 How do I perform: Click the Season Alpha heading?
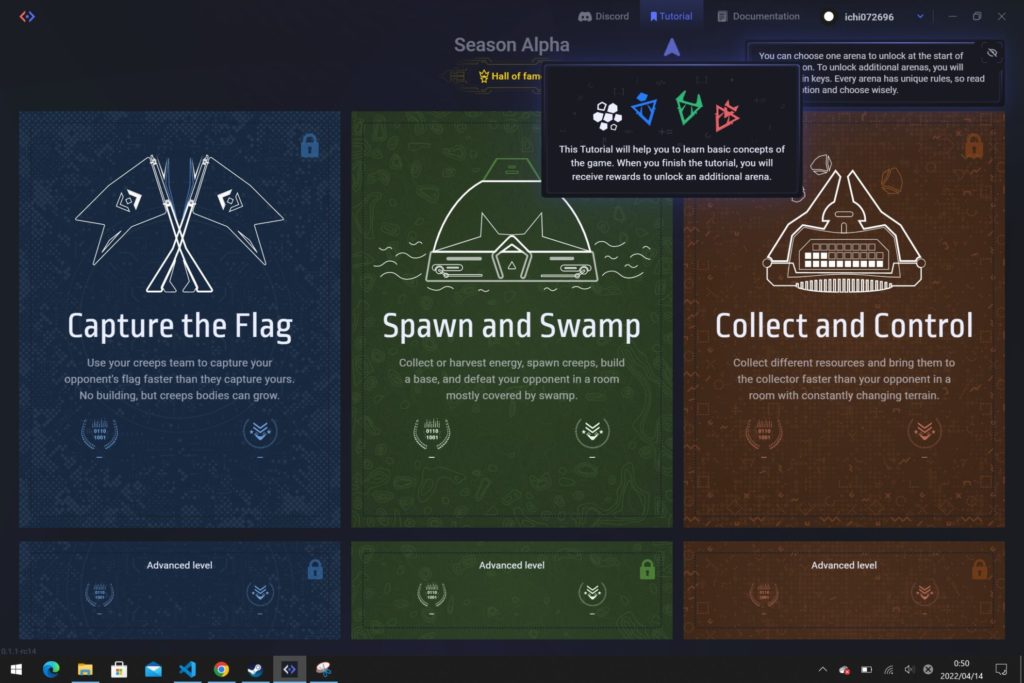point(511,45)
